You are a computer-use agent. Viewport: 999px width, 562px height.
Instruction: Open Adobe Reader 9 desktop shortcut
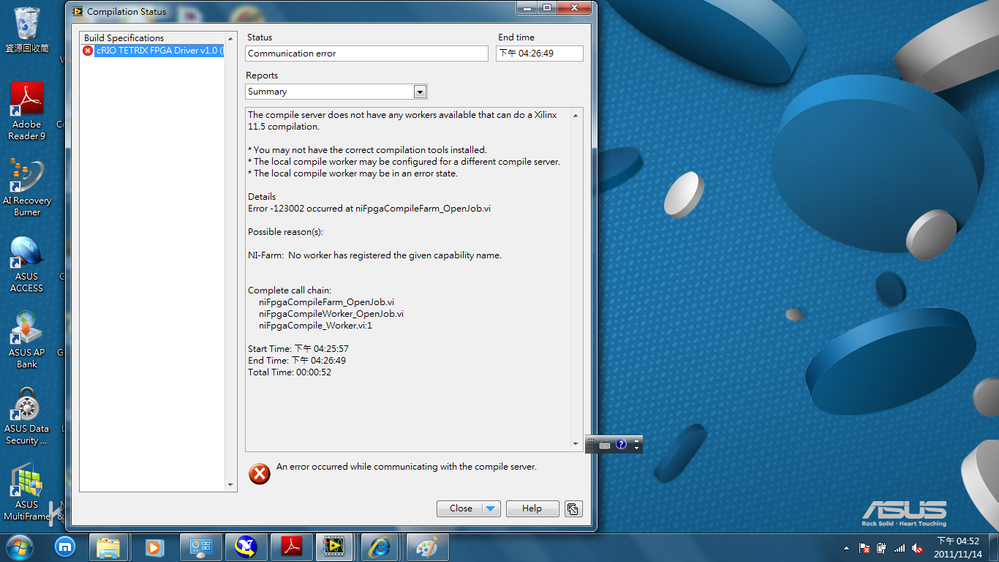pos(27,110)
